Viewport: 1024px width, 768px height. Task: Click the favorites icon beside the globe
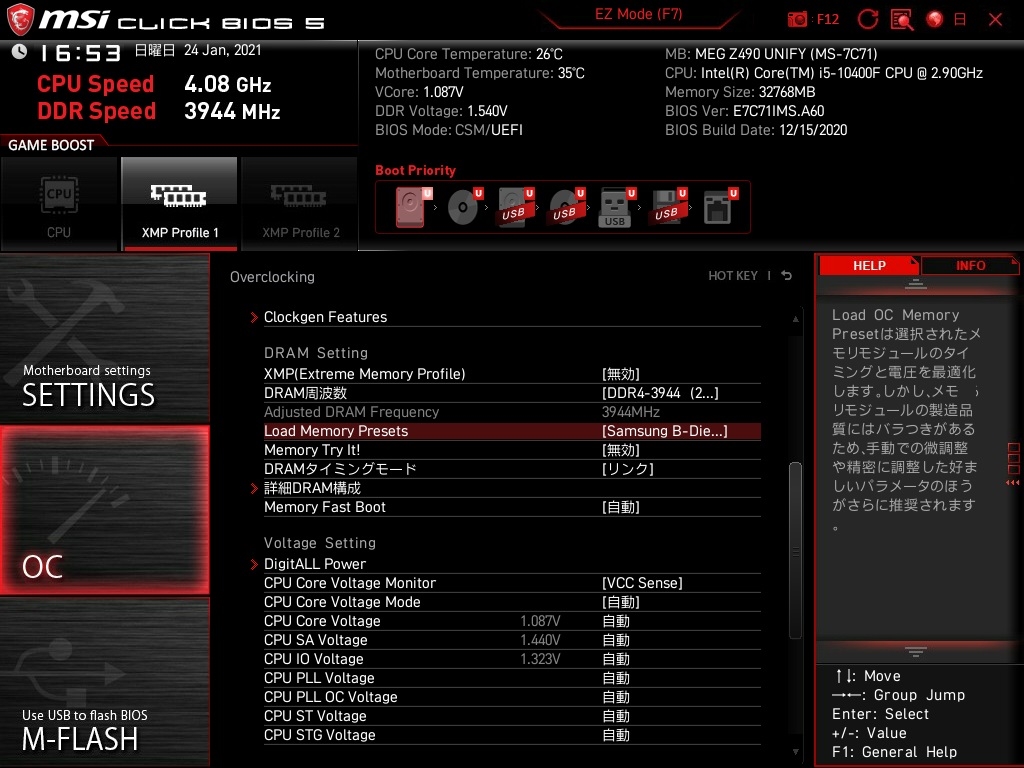click(959, 19)
